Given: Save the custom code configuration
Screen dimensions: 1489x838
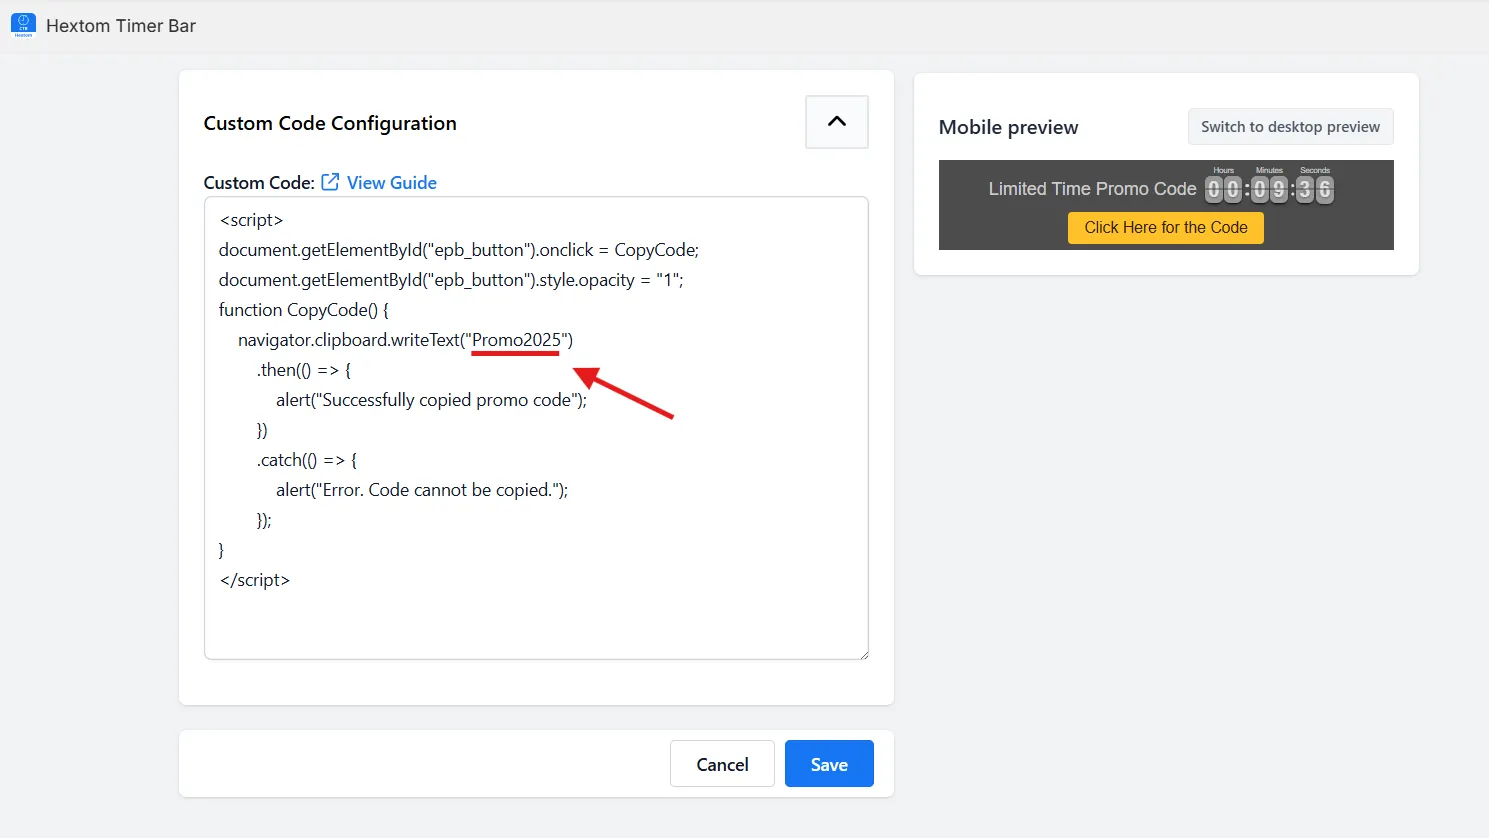Looking at the screenshot, I should coord(829,764).
